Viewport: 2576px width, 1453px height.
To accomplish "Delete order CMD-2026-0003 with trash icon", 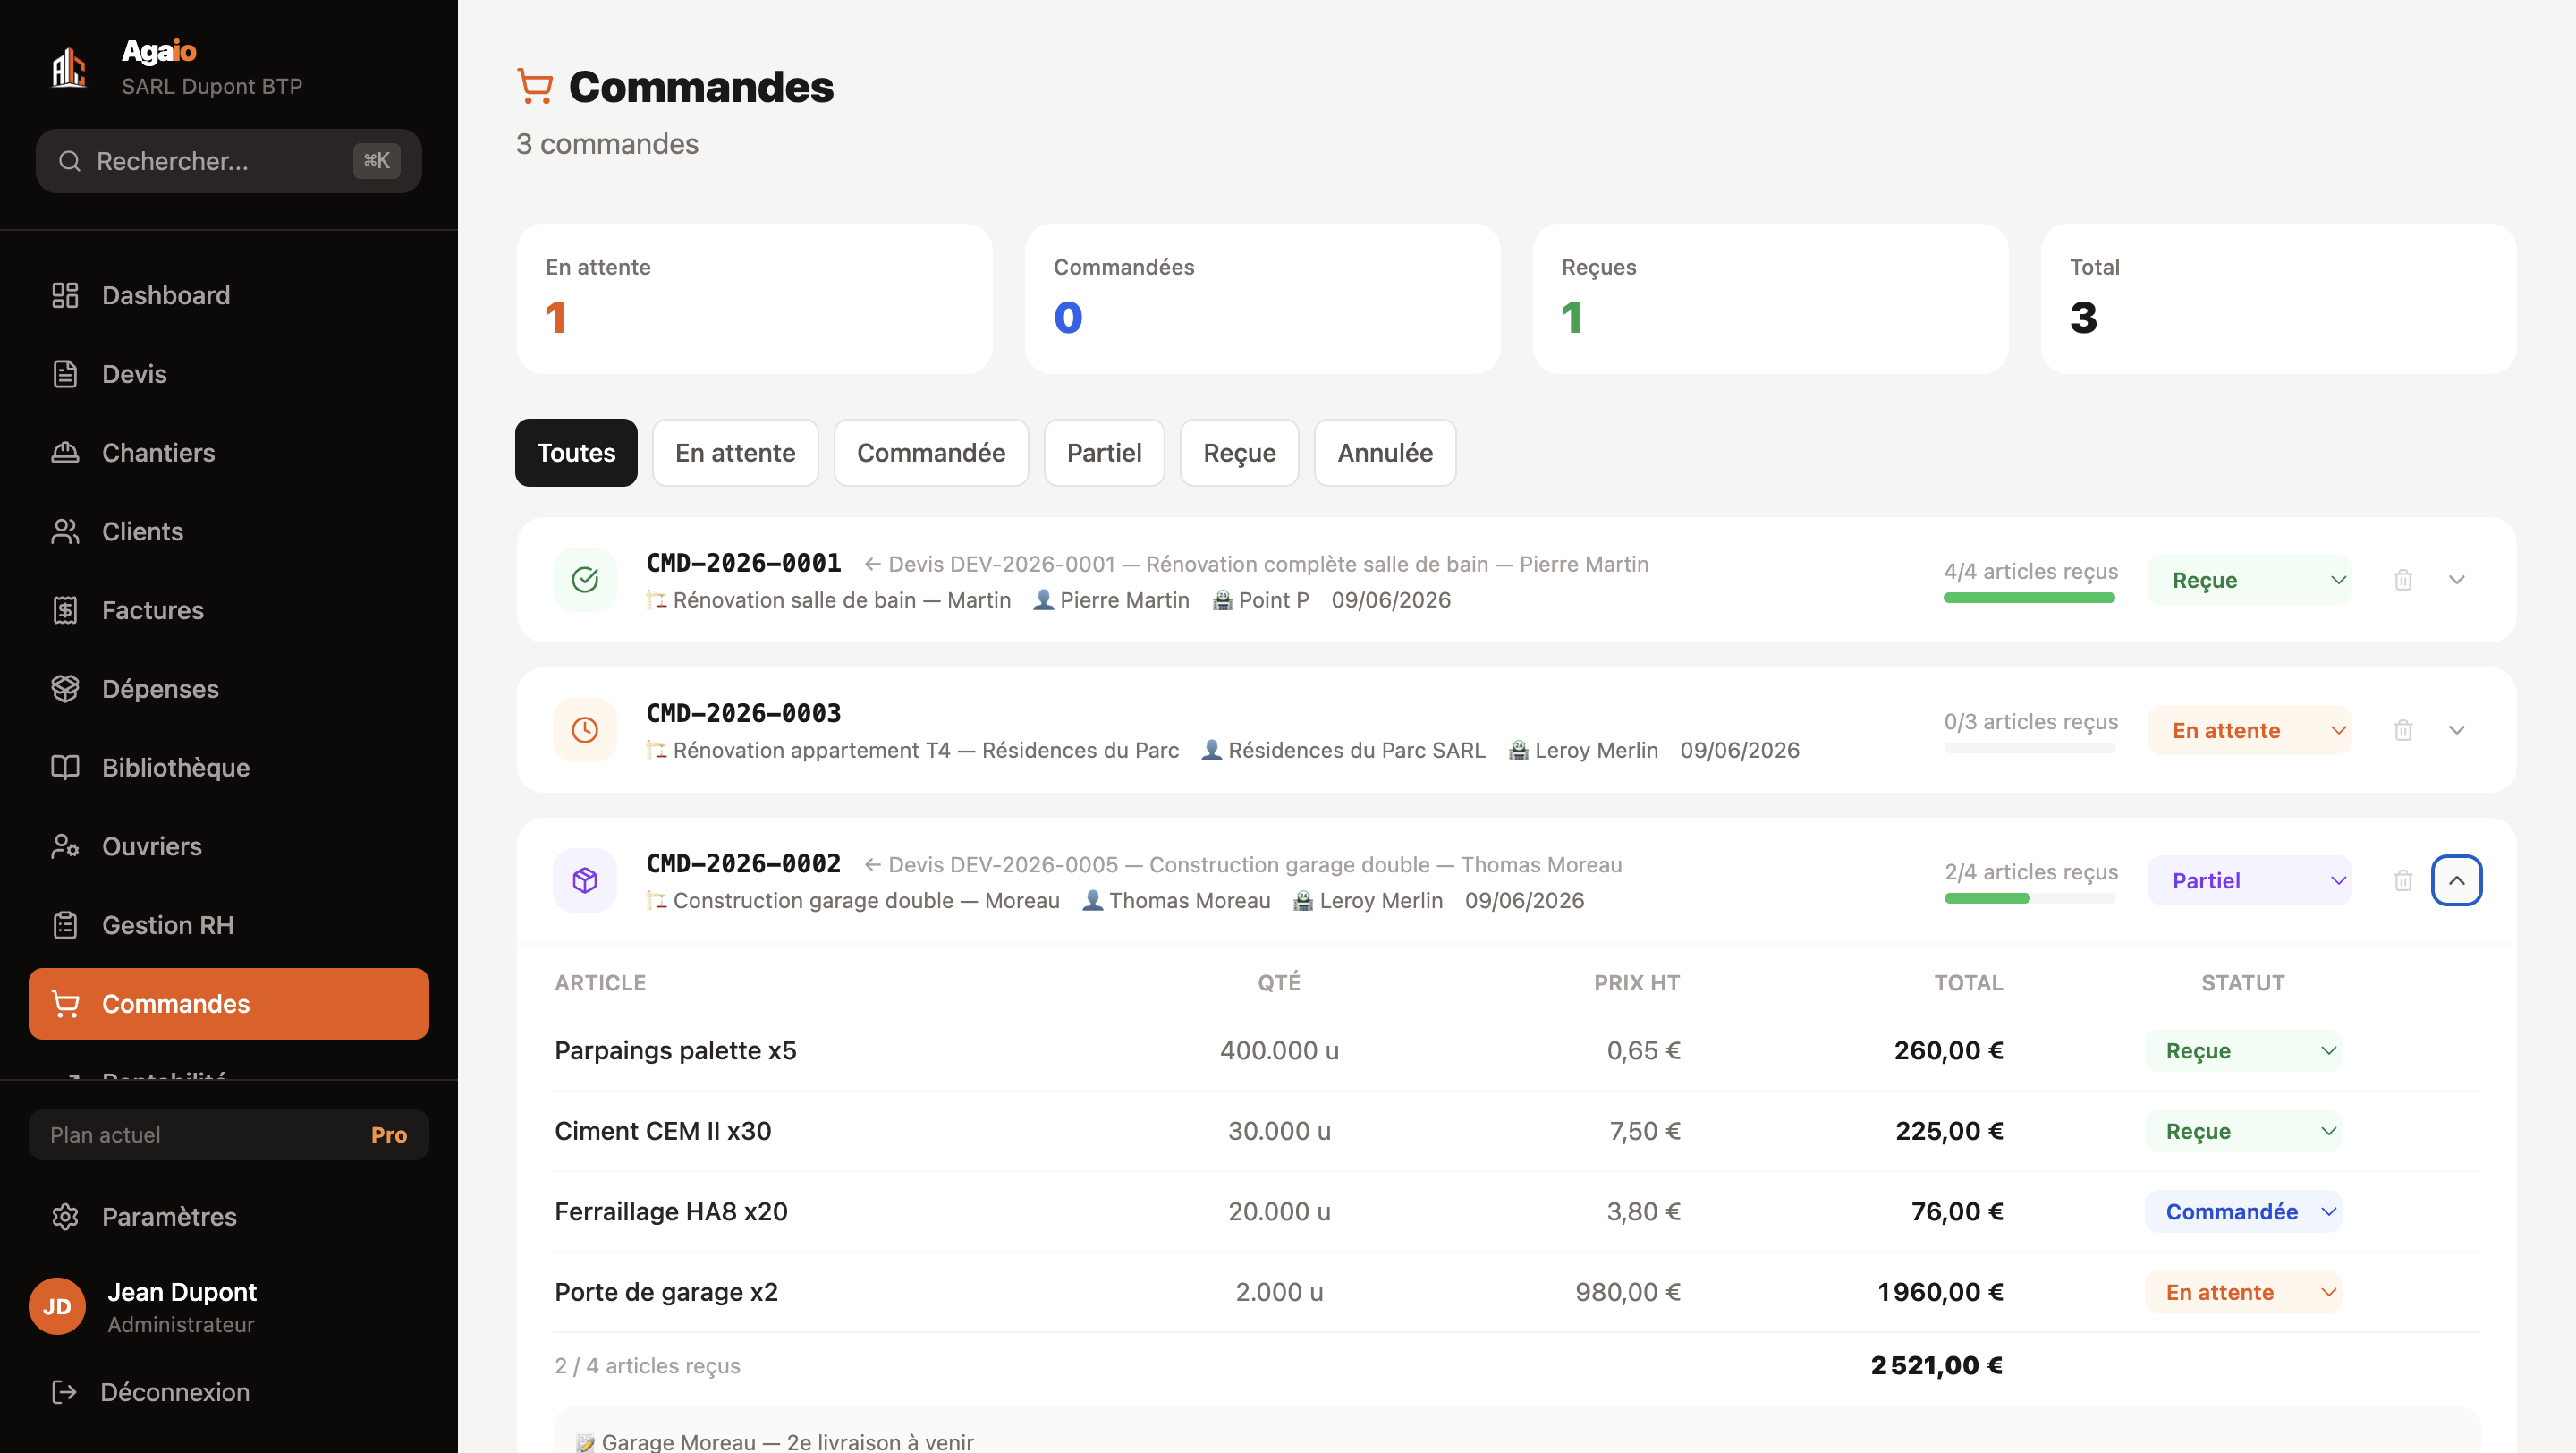I will [2403, 730].
